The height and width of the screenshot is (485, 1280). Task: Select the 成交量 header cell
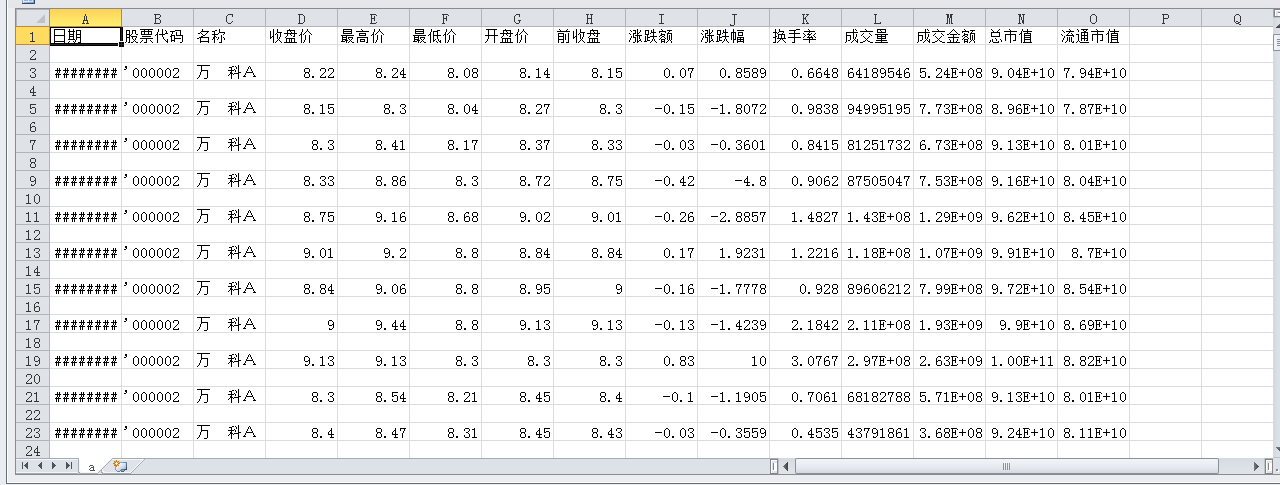tap(877, 36)
